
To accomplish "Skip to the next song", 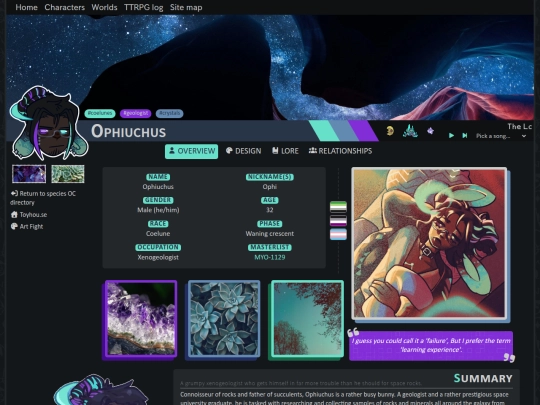I will coord(465,136).
